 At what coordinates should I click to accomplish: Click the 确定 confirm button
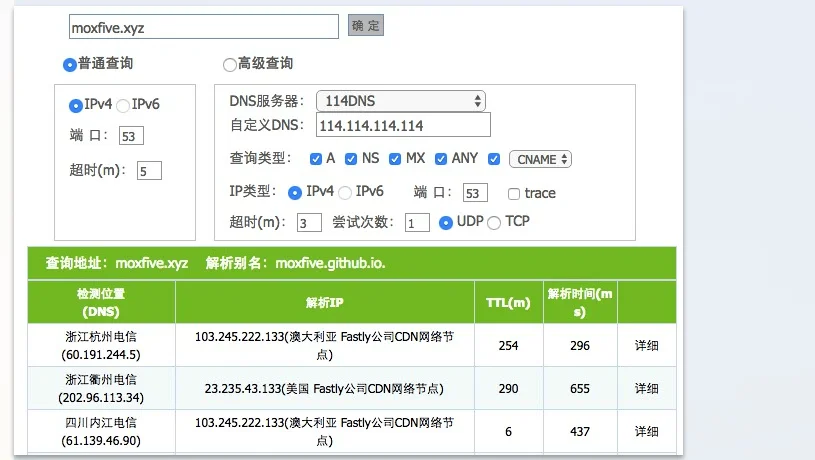[365, 25]
